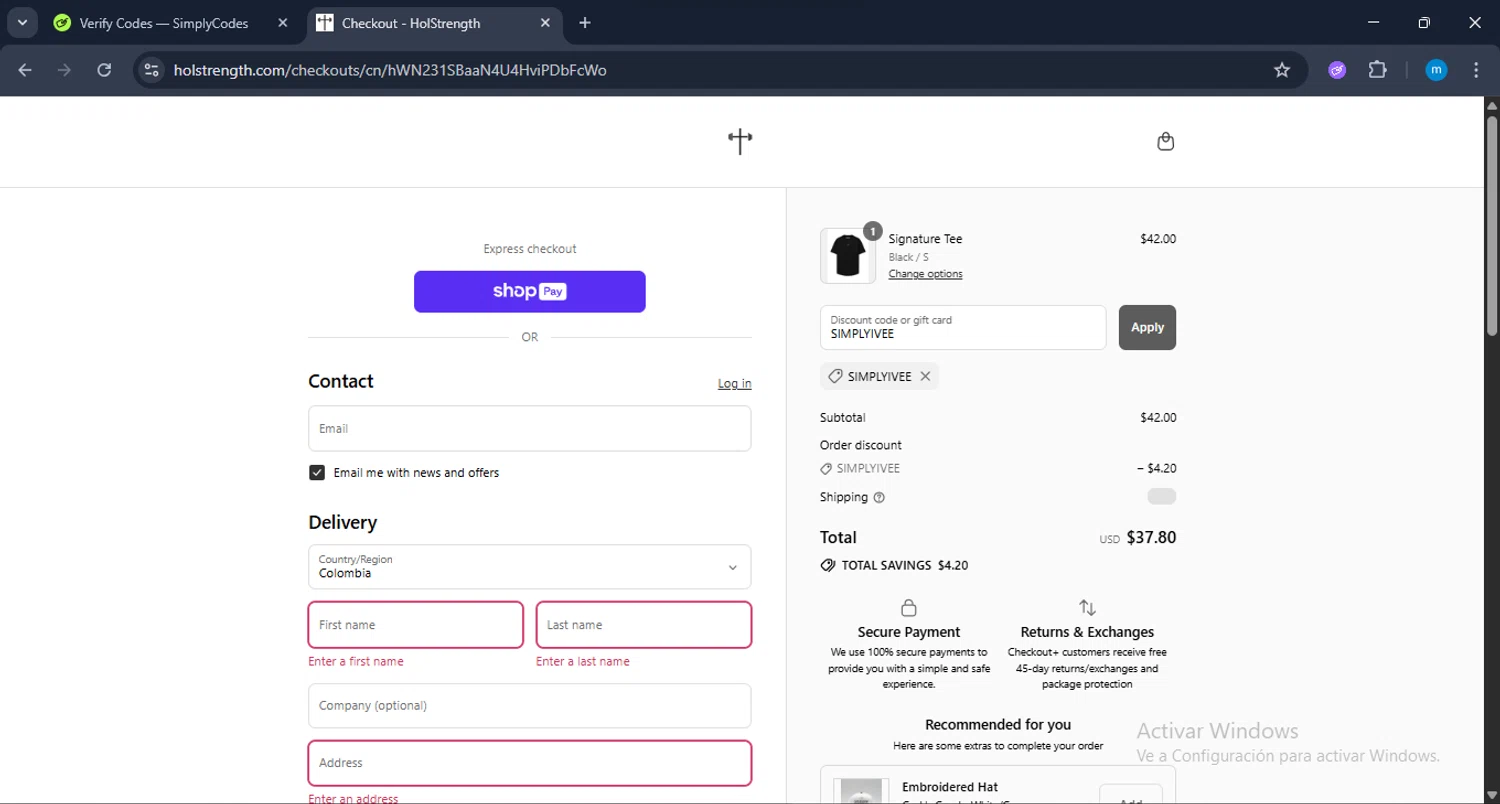Screen dimensions: 1500x804
Task: Open a new browser tab
Action: click(585, 23)
